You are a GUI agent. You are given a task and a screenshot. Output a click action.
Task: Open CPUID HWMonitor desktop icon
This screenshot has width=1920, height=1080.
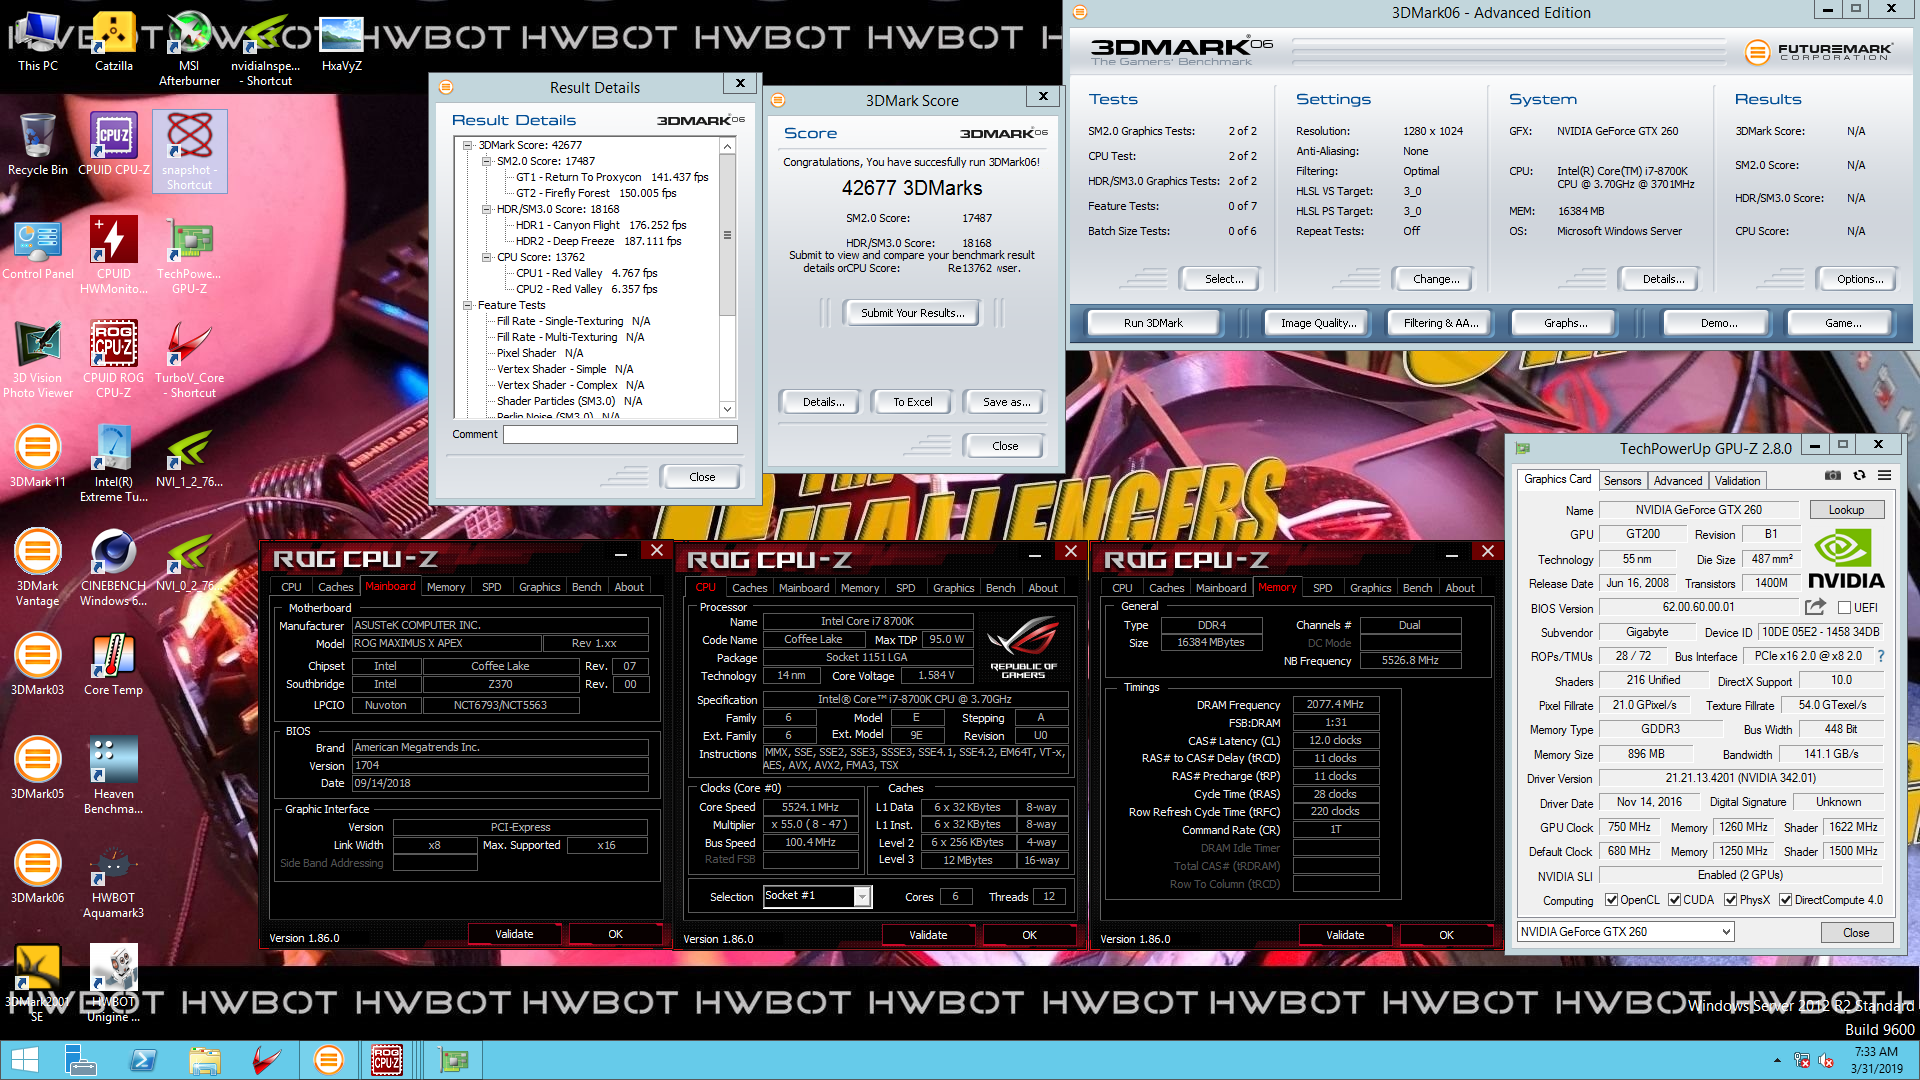(114, 255)
